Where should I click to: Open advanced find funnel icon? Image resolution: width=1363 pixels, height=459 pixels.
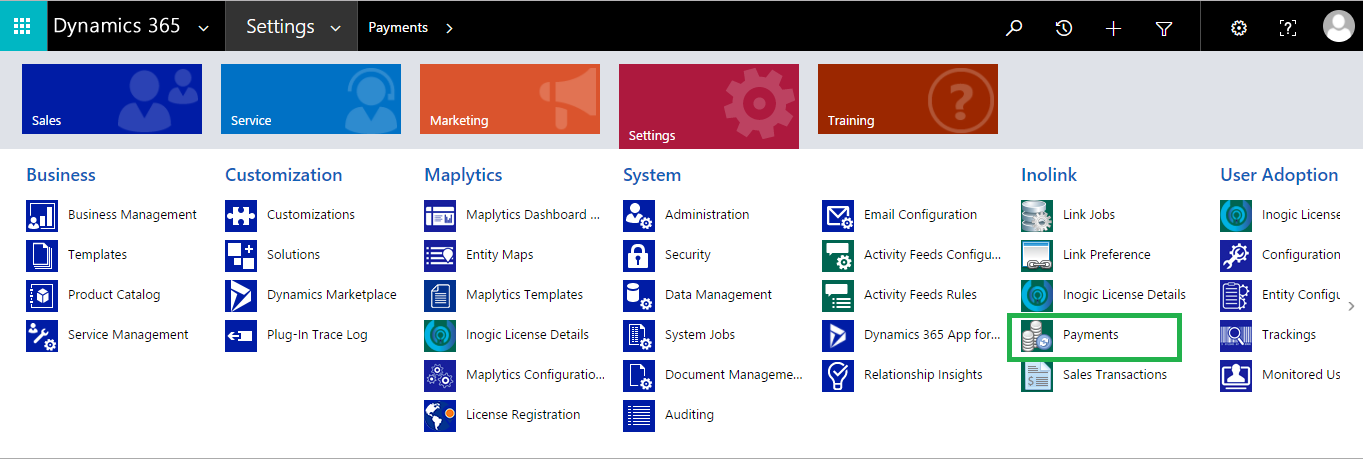[x=1164, y=28]
